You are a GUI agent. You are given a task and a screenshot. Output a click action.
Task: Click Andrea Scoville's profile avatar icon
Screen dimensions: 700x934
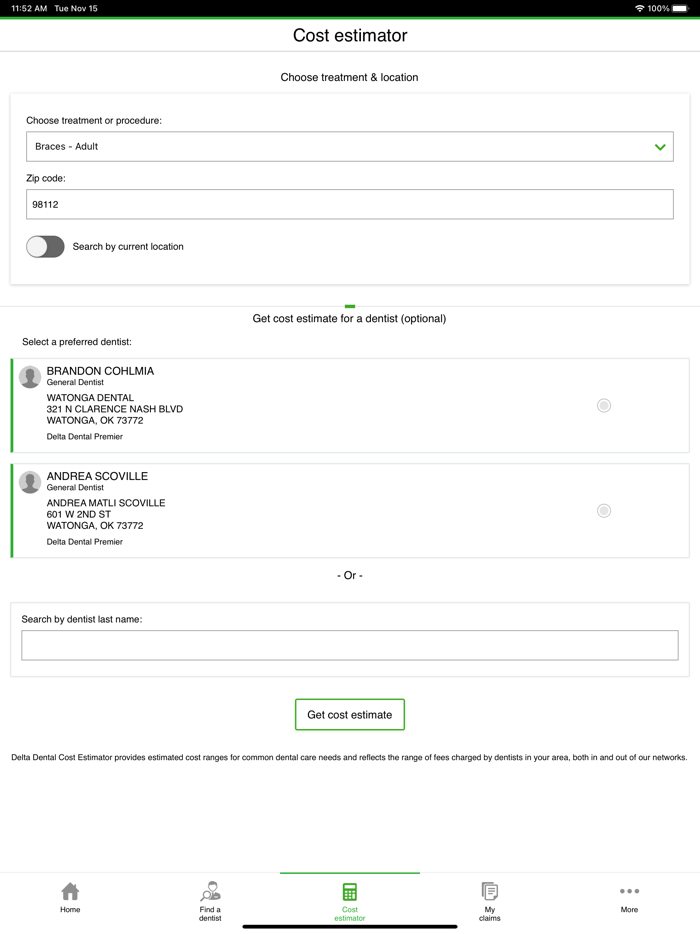(x=30, y=482)
